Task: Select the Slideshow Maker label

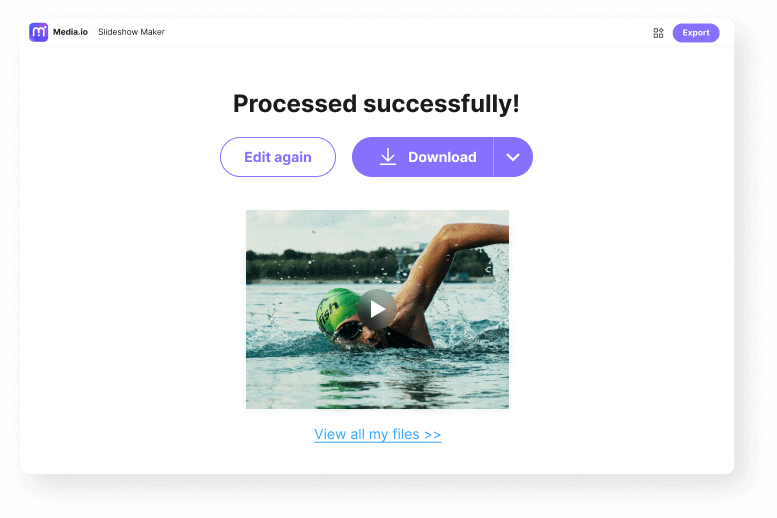Action: click(x=131, y=32)
